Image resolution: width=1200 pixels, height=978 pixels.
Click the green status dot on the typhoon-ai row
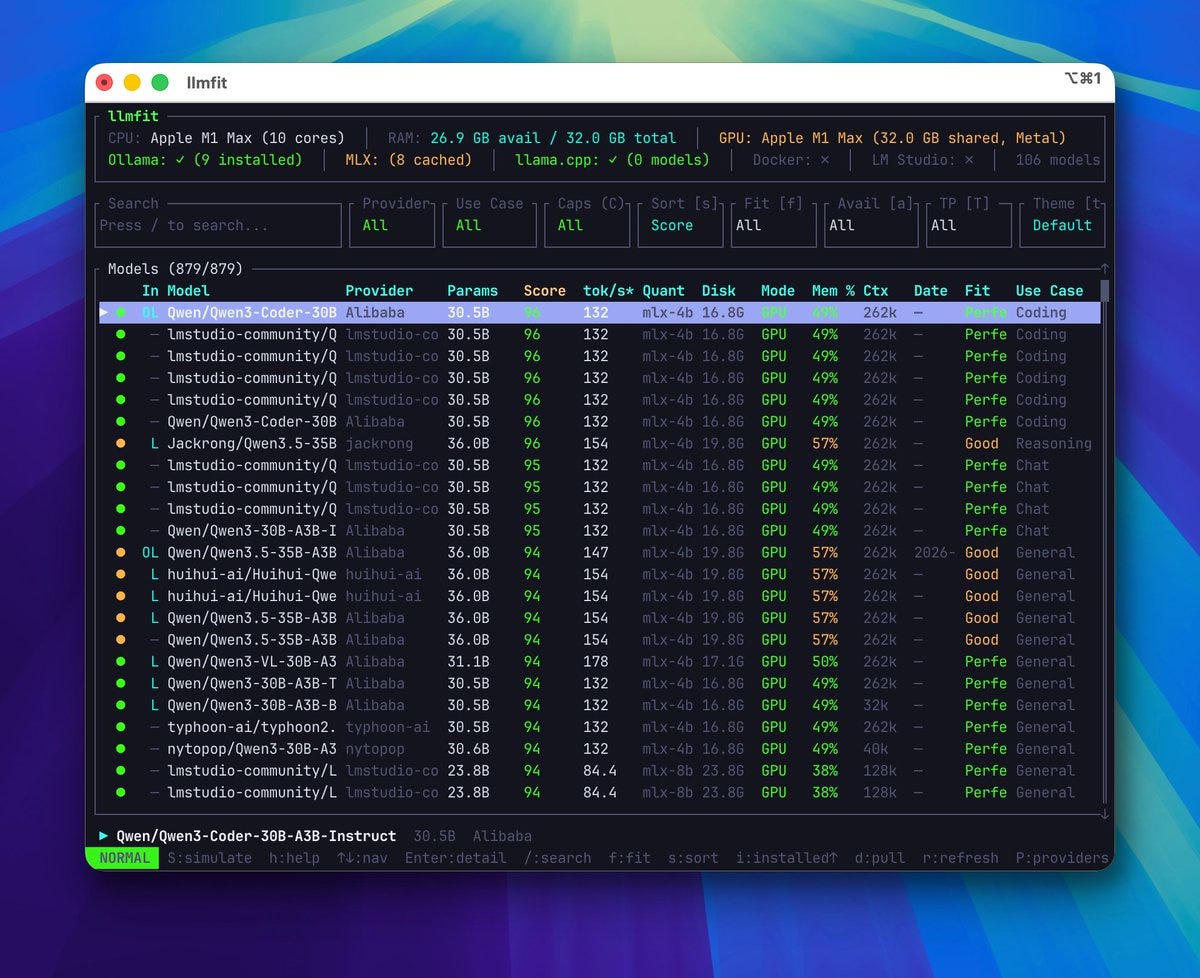(121, 727)
